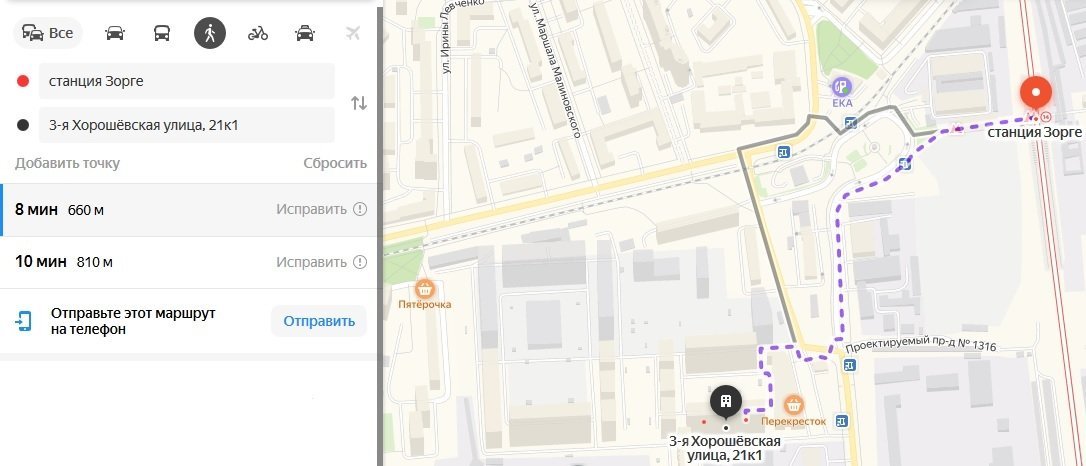Screen dimensions: 1086x466
Task: Select the pedestrian walking mode icon
Action: (210, 33)
